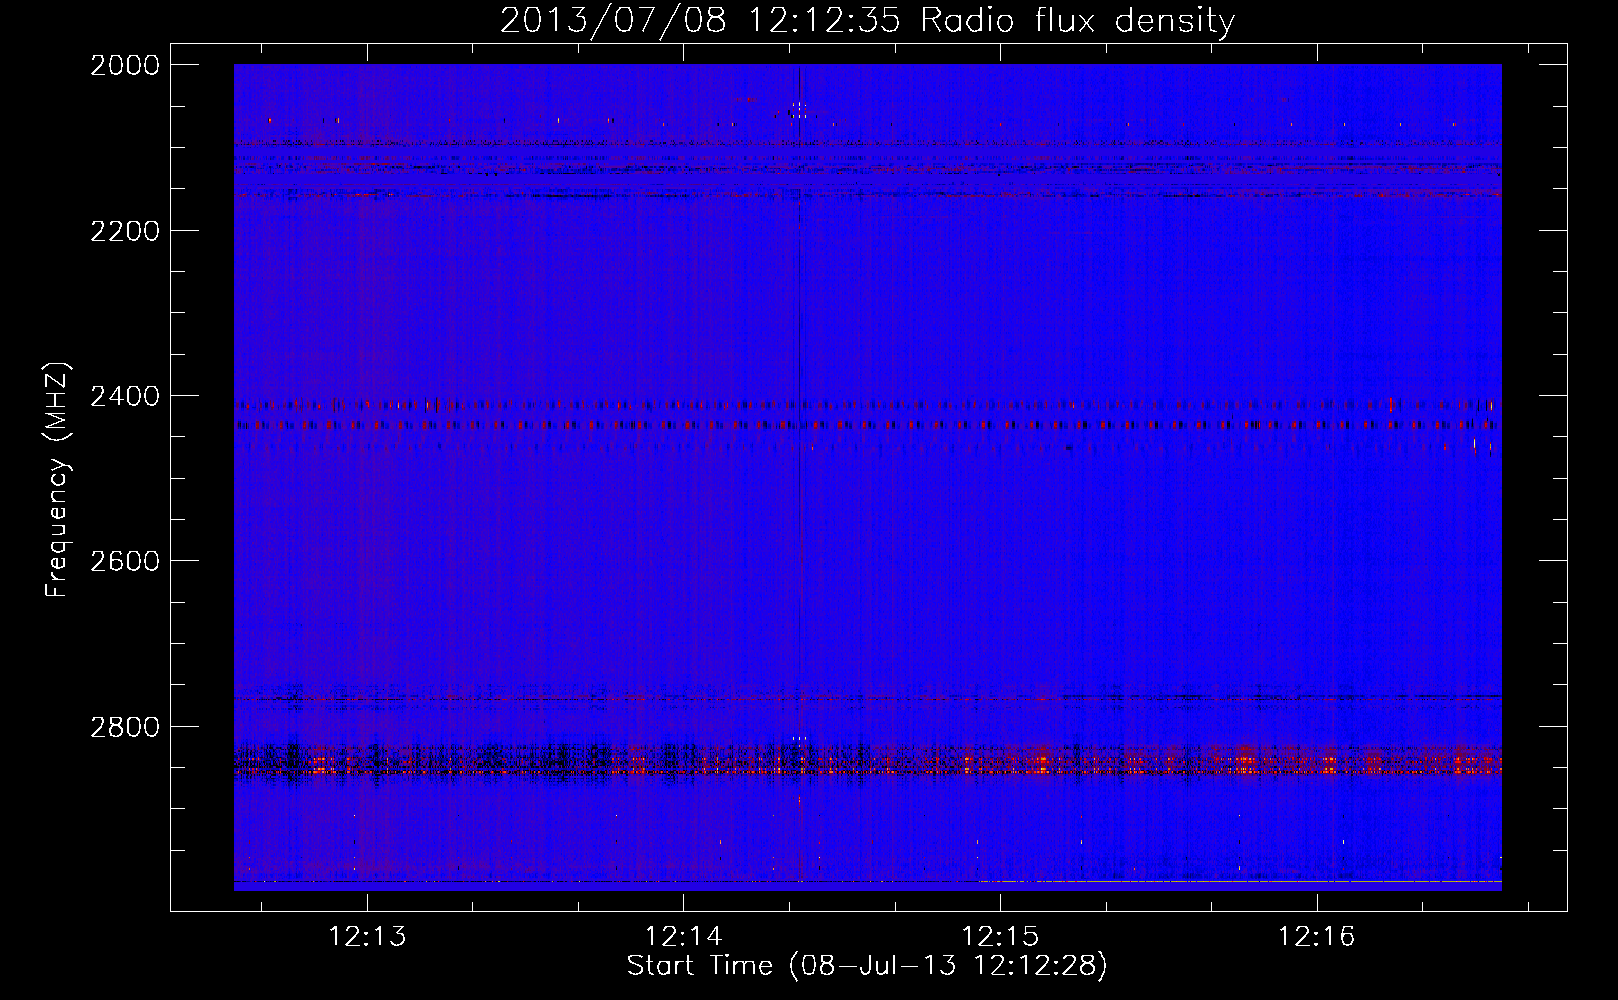The height and width of the screenshot is (1000, 1618).
Task: Select the 2800 frequency axis label
Action: 125,727
